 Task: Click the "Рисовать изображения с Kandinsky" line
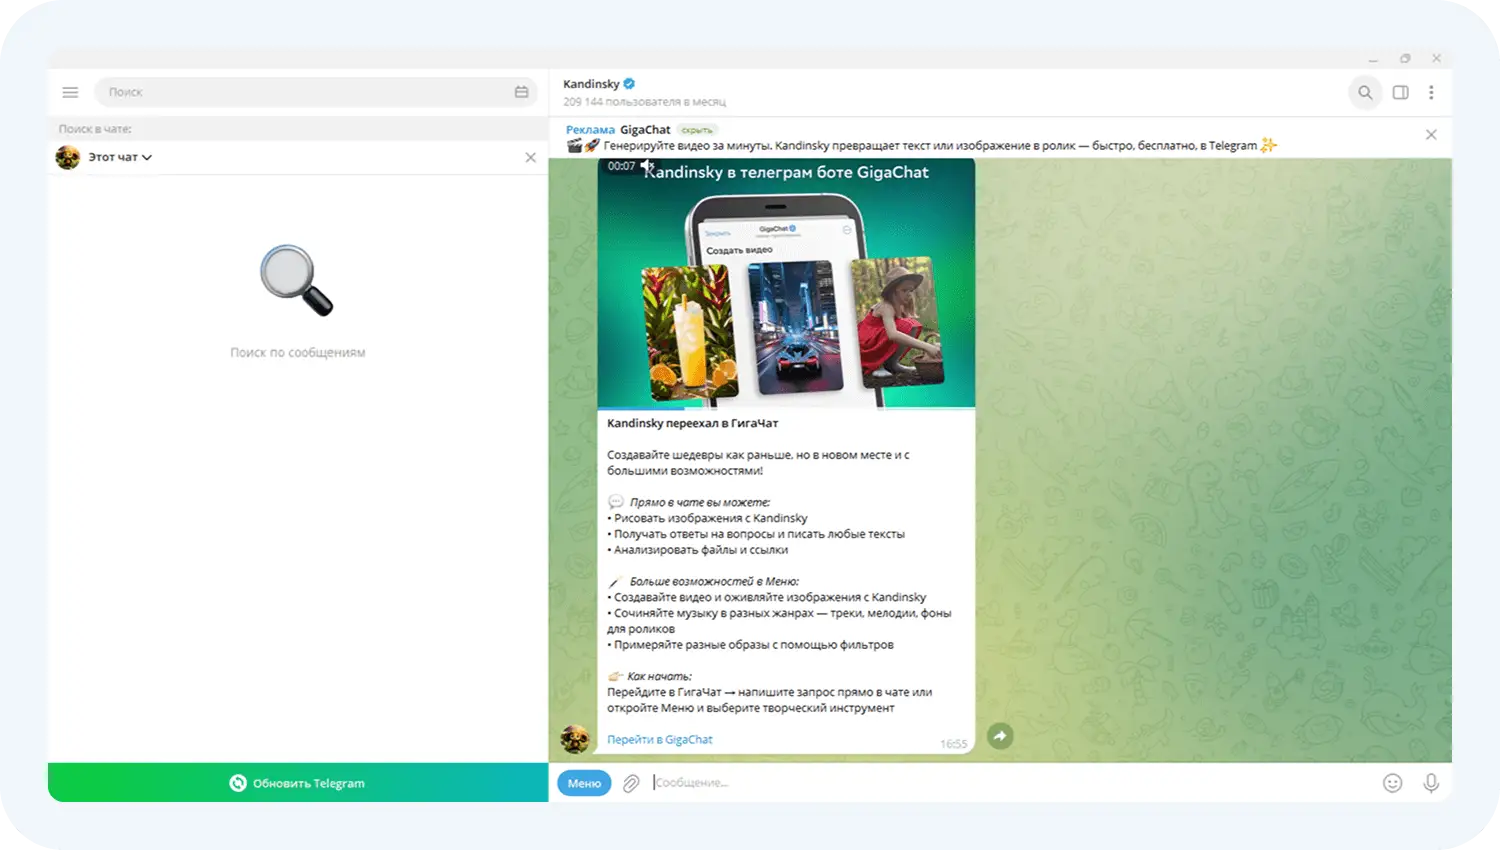pyautogui.click(x=707, y=518)
